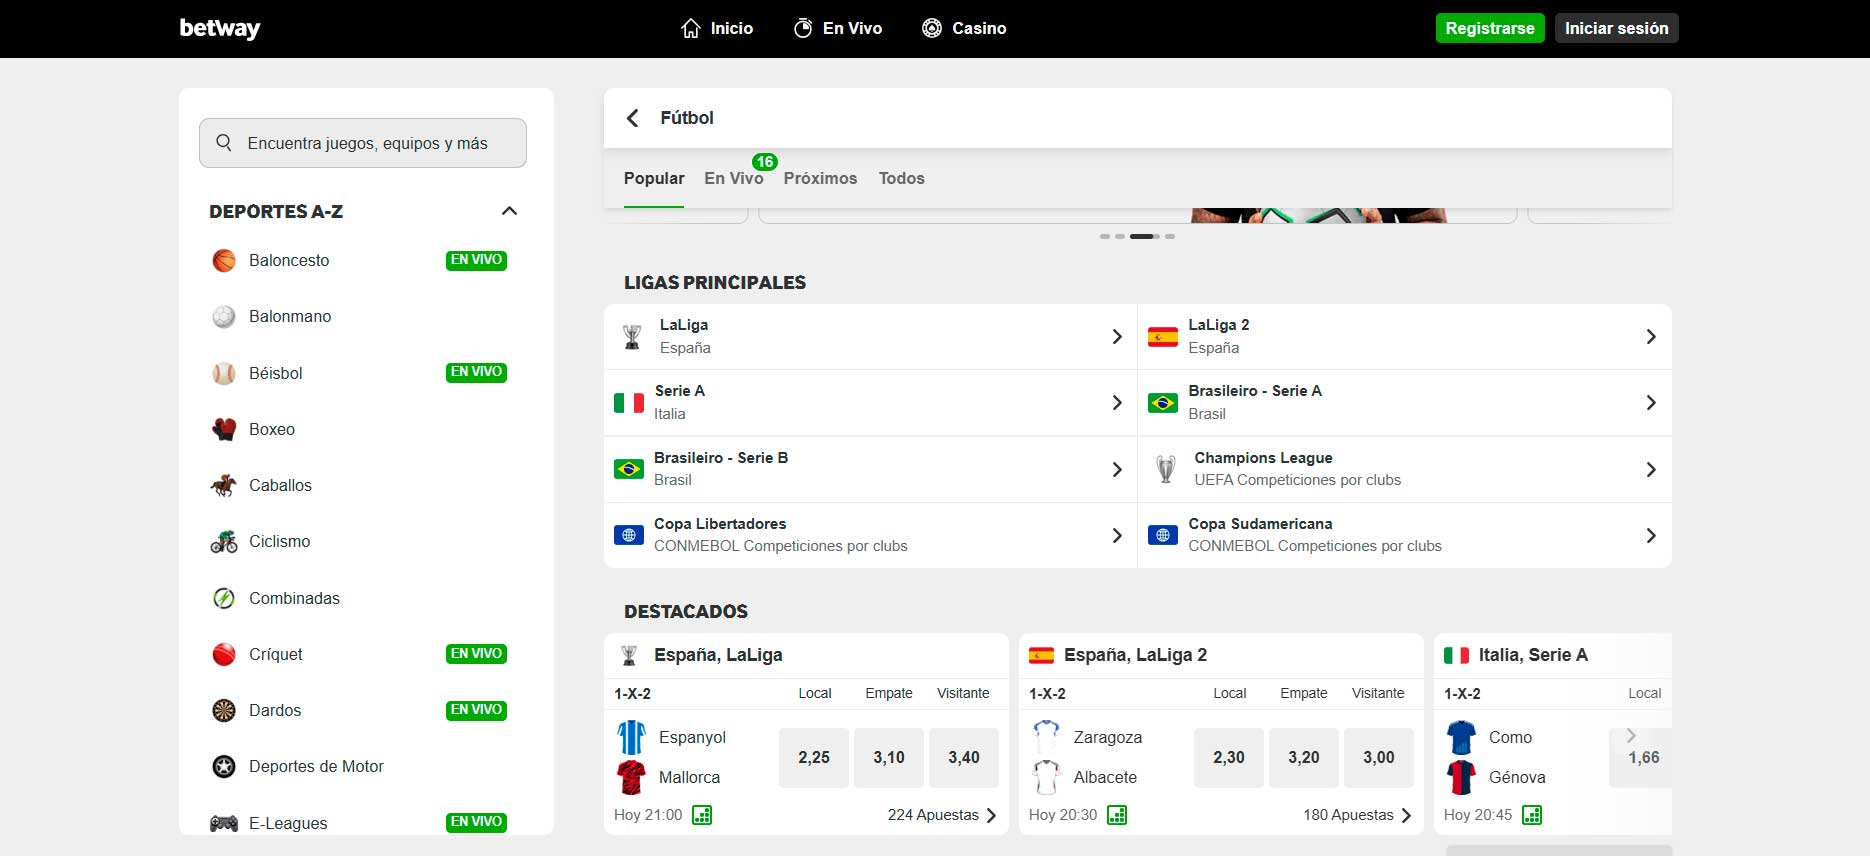Click the Spain flag next to LaLiga 2
Viewport: 1870px width, 856px height.
click(x=1163, y=337)
